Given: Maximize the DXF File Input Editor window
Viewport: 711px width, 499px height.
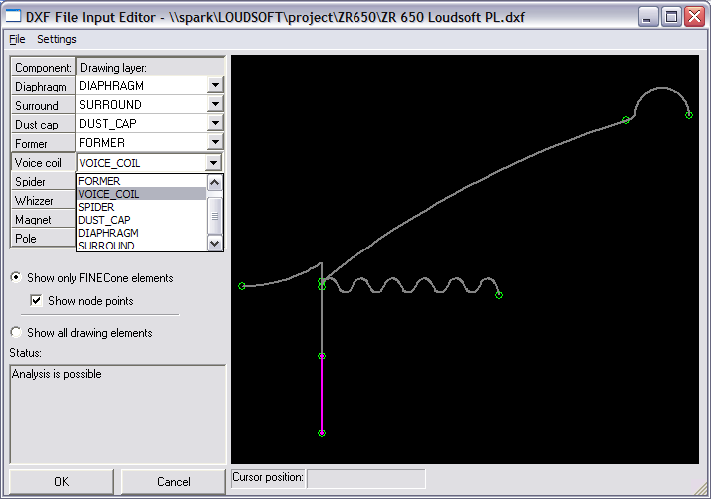Looking at the screenshot, I should coord(671,17).
